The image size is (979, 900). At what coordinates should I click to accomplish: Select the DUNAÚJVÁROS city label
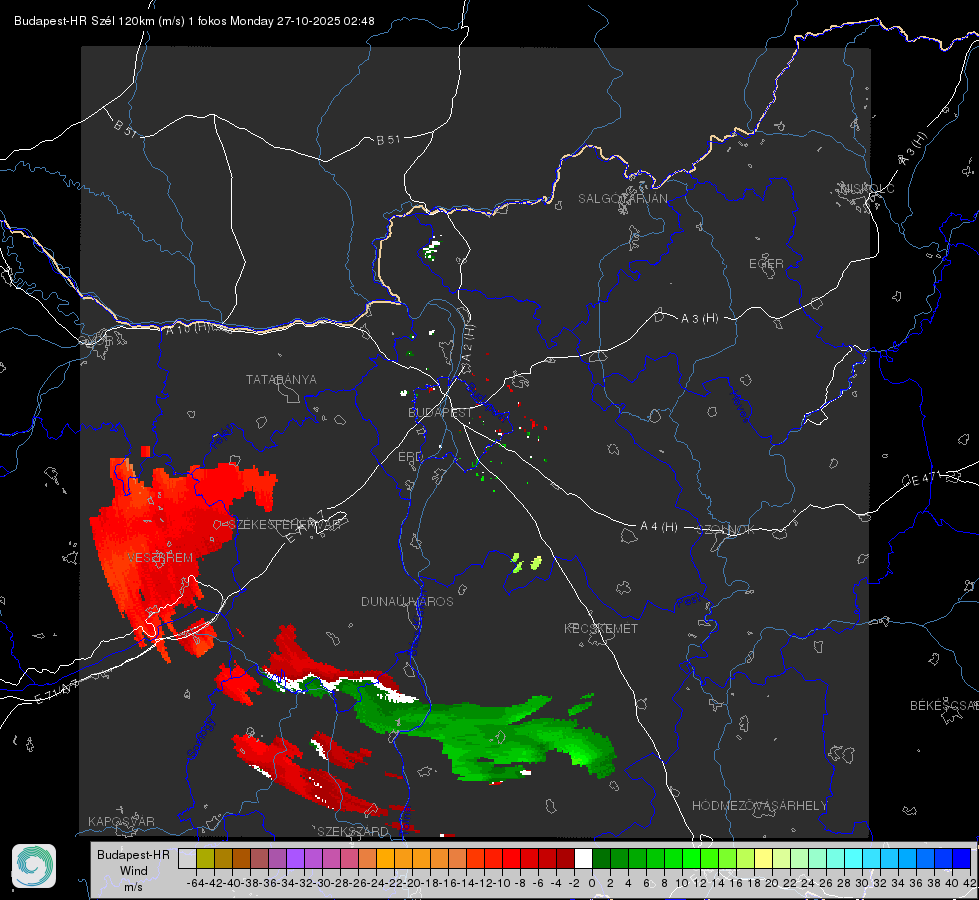click(x=407, y=601)
